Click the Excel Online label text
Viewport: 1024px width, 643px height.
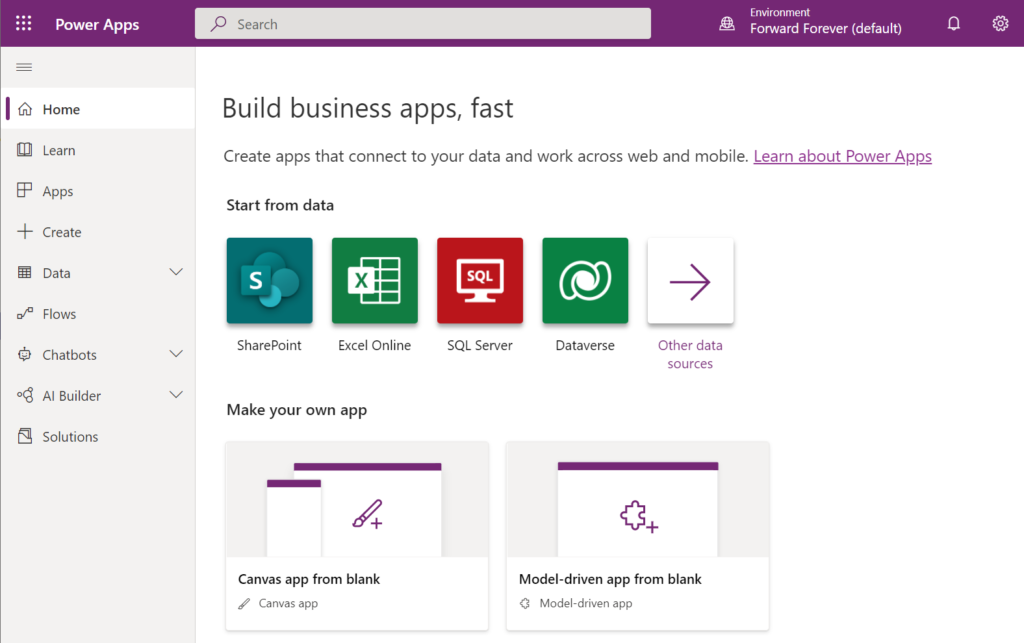point(374,345)
